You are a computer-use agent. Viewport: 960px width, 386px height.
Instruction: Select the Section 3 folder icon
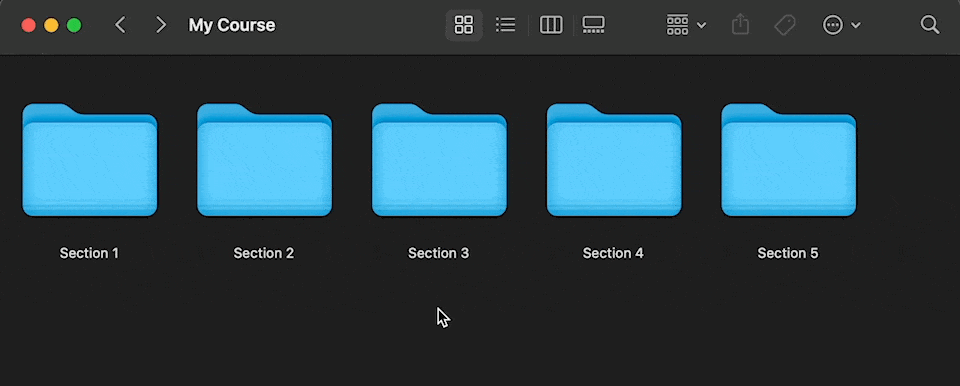coord(439,160)
